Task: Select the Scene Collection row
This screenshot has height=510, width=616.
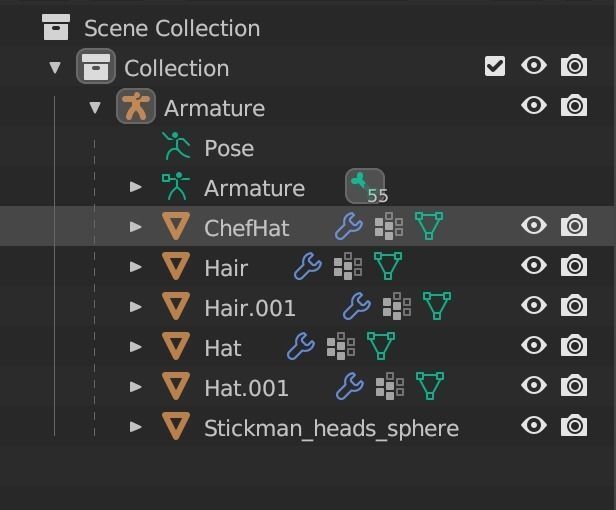Action: (x=171, y=28)
